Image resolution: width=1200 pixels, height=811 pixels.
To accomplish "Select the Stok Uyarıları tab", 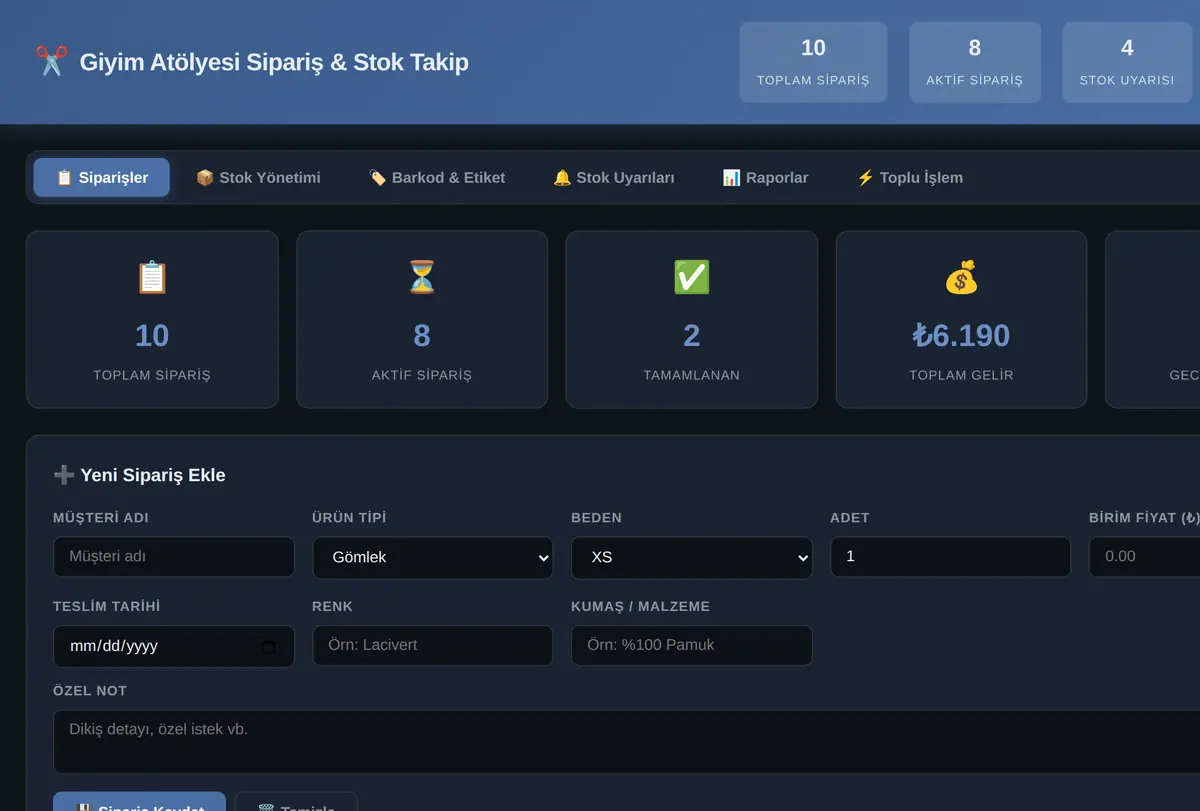I will point(614,178).
